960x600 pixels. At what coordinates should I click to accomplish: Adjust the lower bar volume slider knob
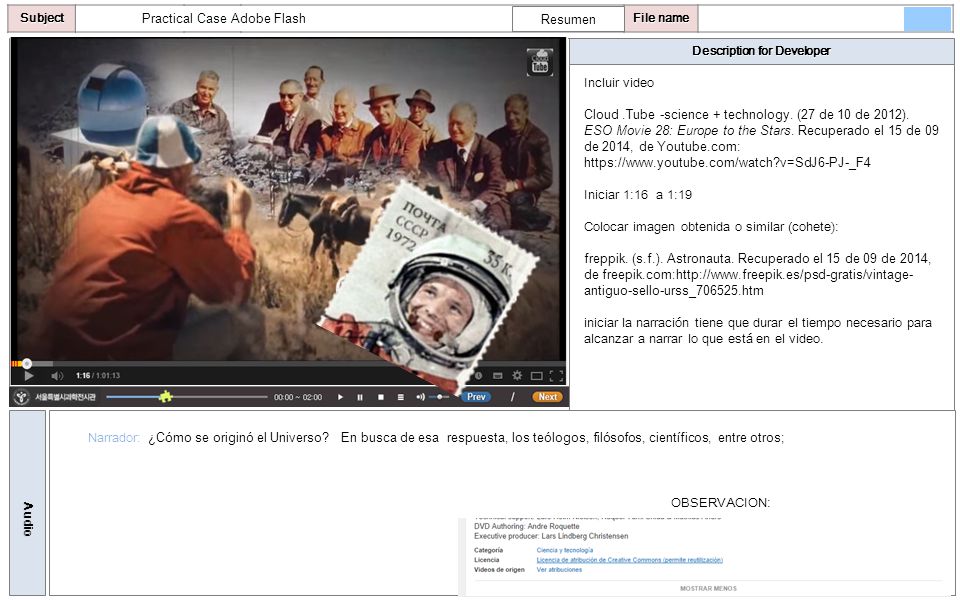click(x=440, y=397)
